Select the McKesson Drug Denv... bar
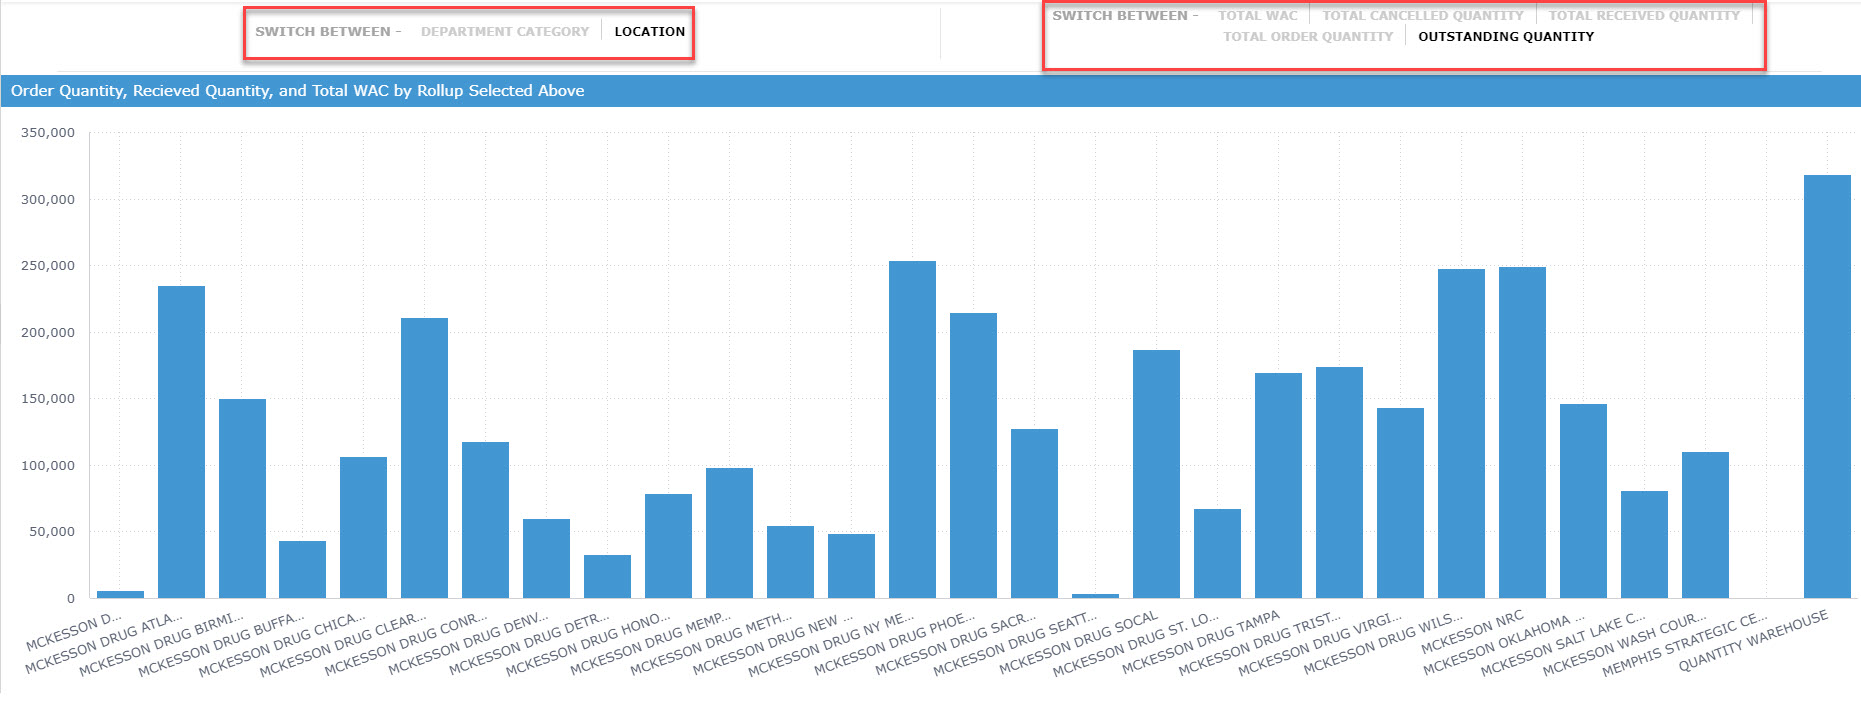This screenshot has height=709, width=1861. (x=546, y=559)
